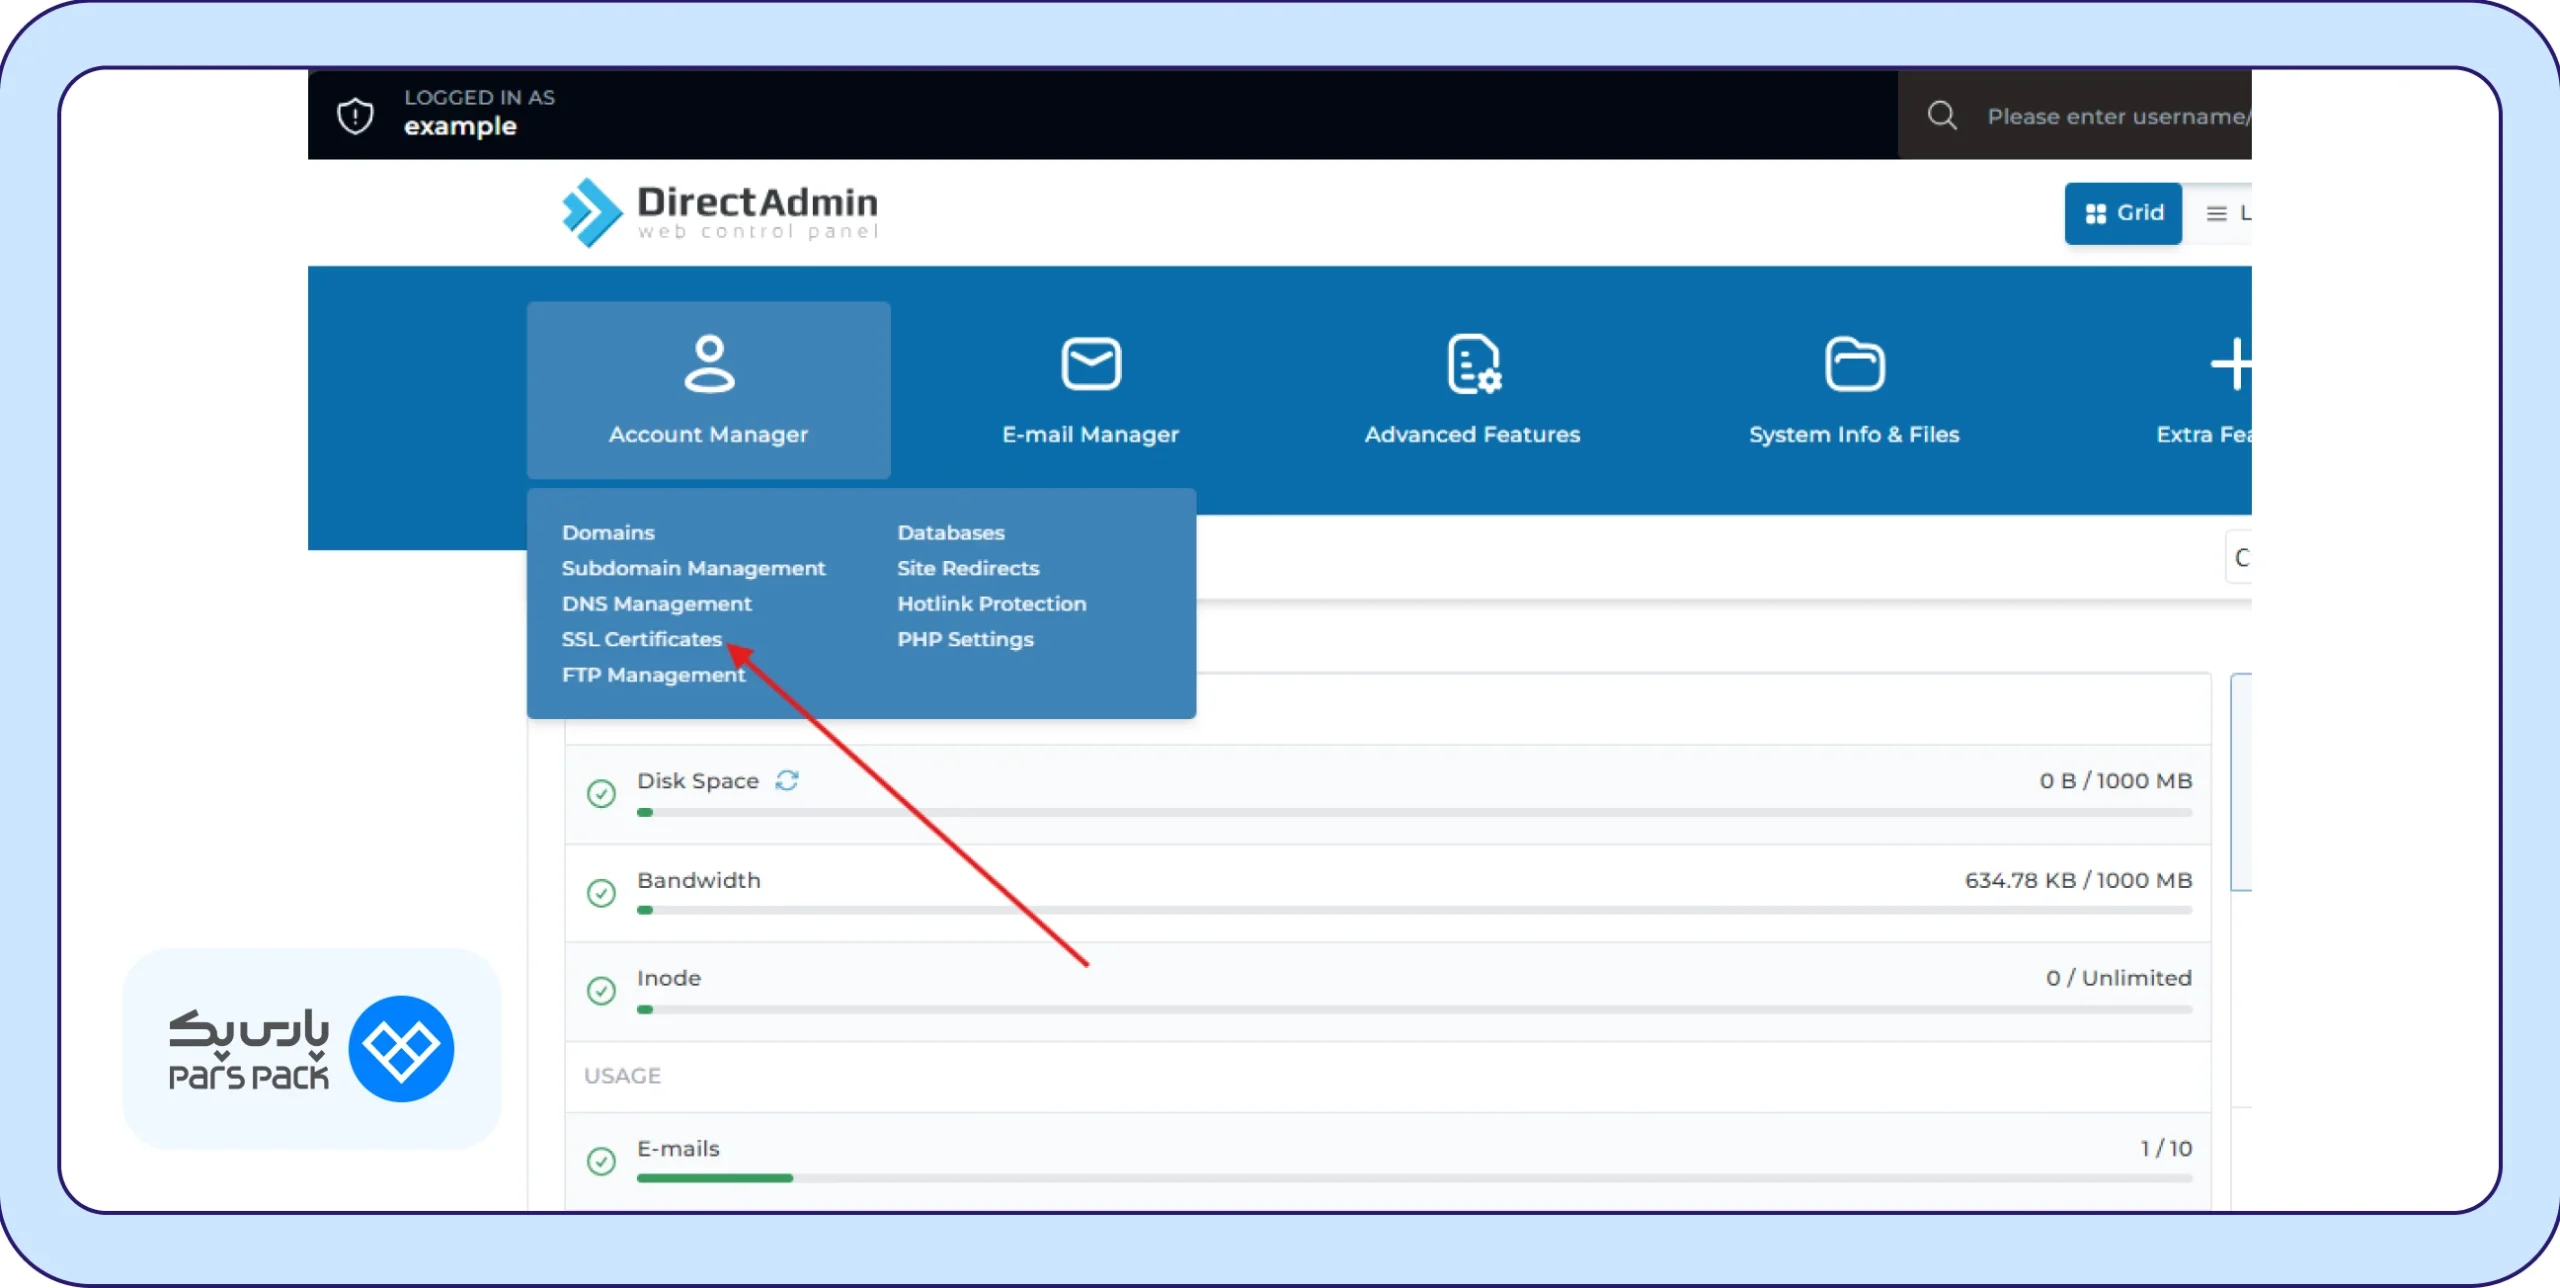Click the DirectAdmin logo
The image size is (2560, 1288).
pos(719,212)
